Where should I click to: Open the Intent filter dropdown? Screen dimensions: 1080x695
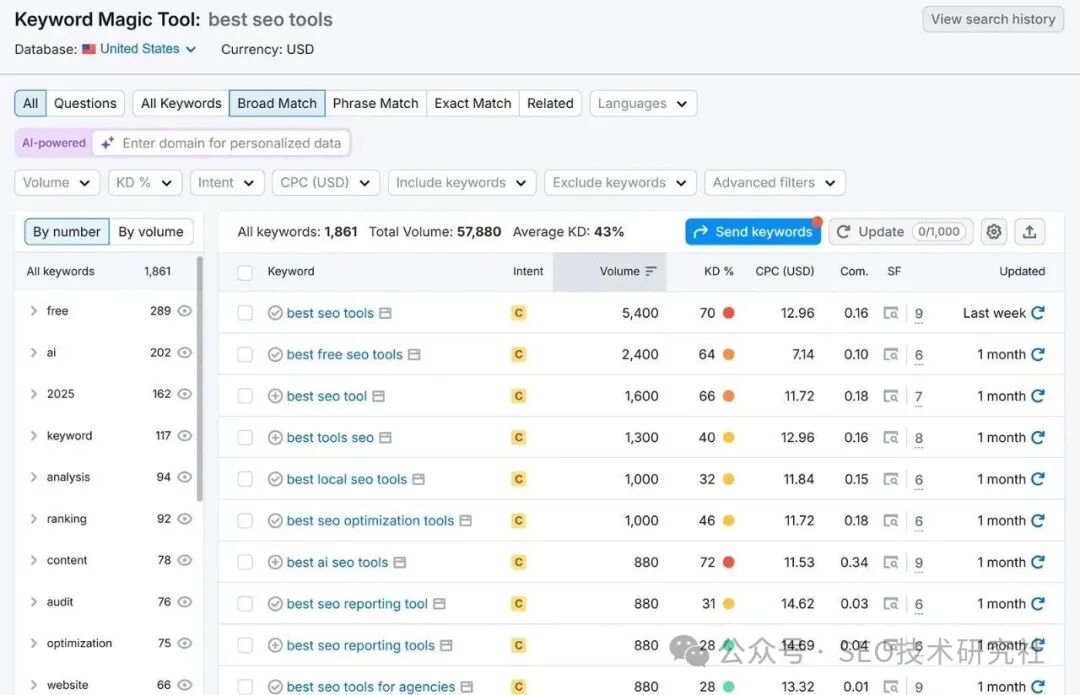227,183
